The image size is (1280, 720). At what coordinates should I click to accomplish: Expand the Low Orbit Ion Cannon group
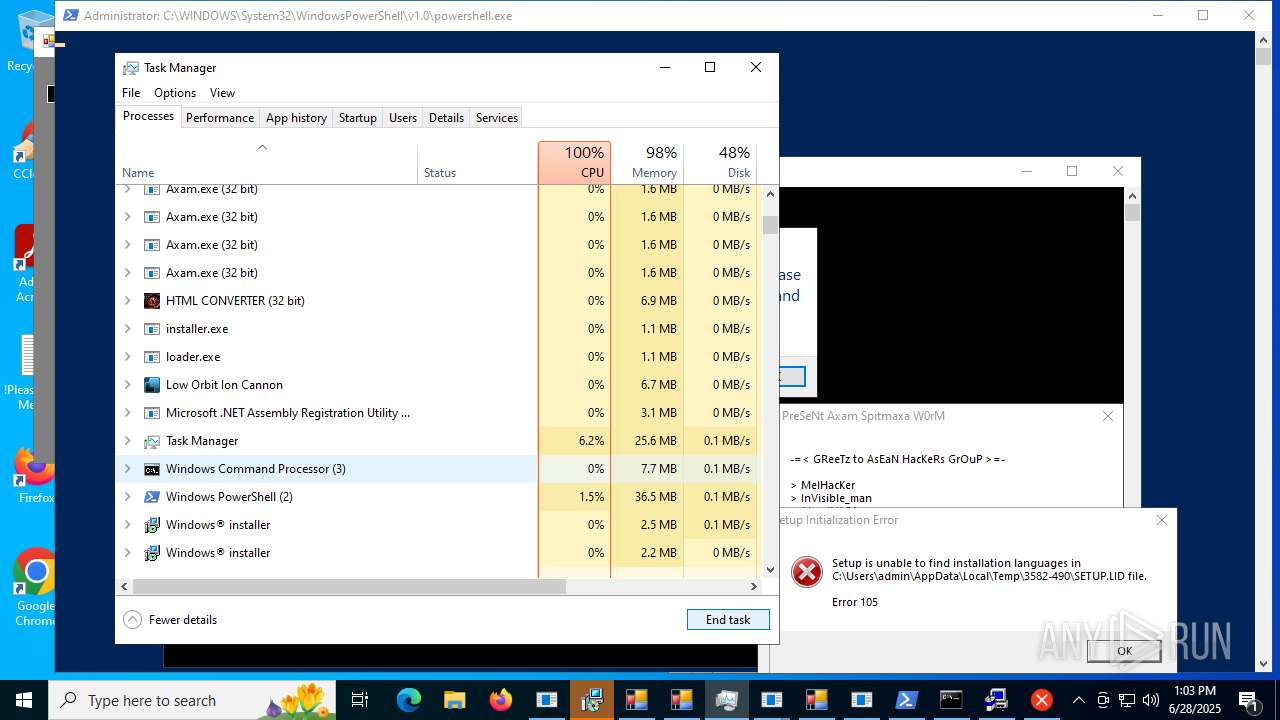[127, 385]
